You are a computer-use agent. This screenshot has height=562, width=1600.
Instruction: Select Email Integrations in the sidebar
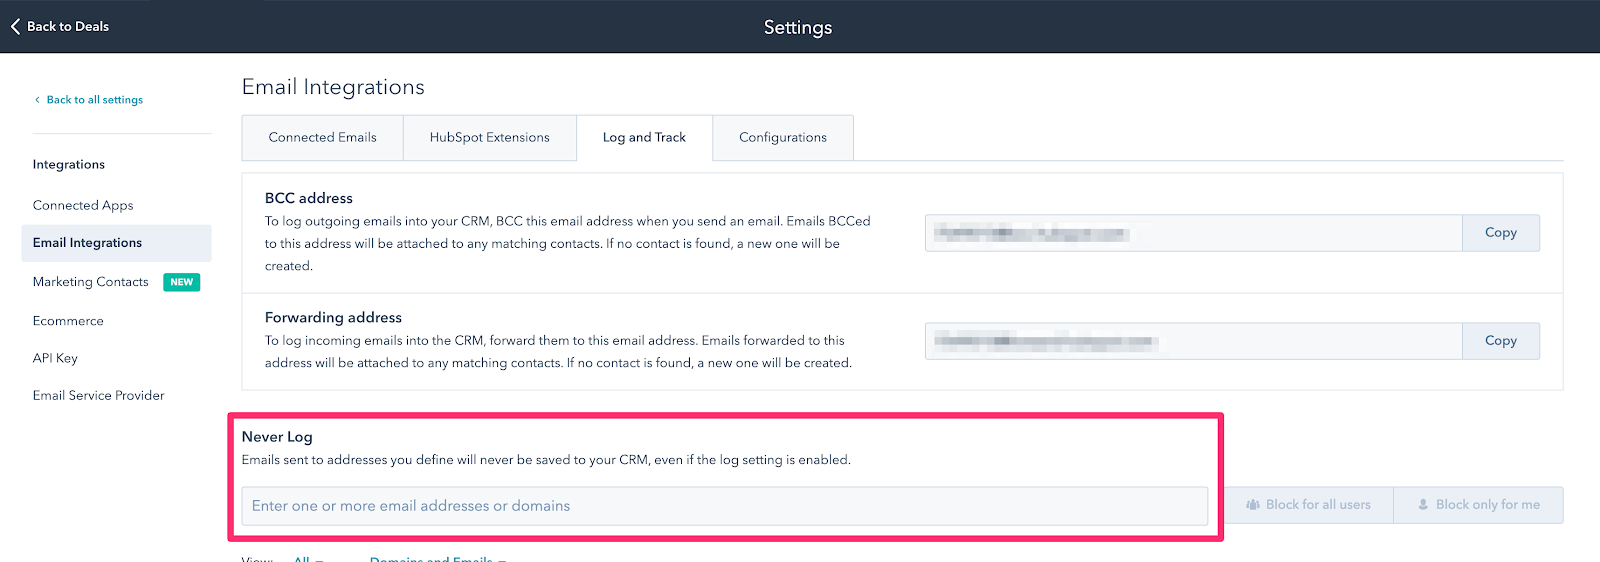point(88,243)
